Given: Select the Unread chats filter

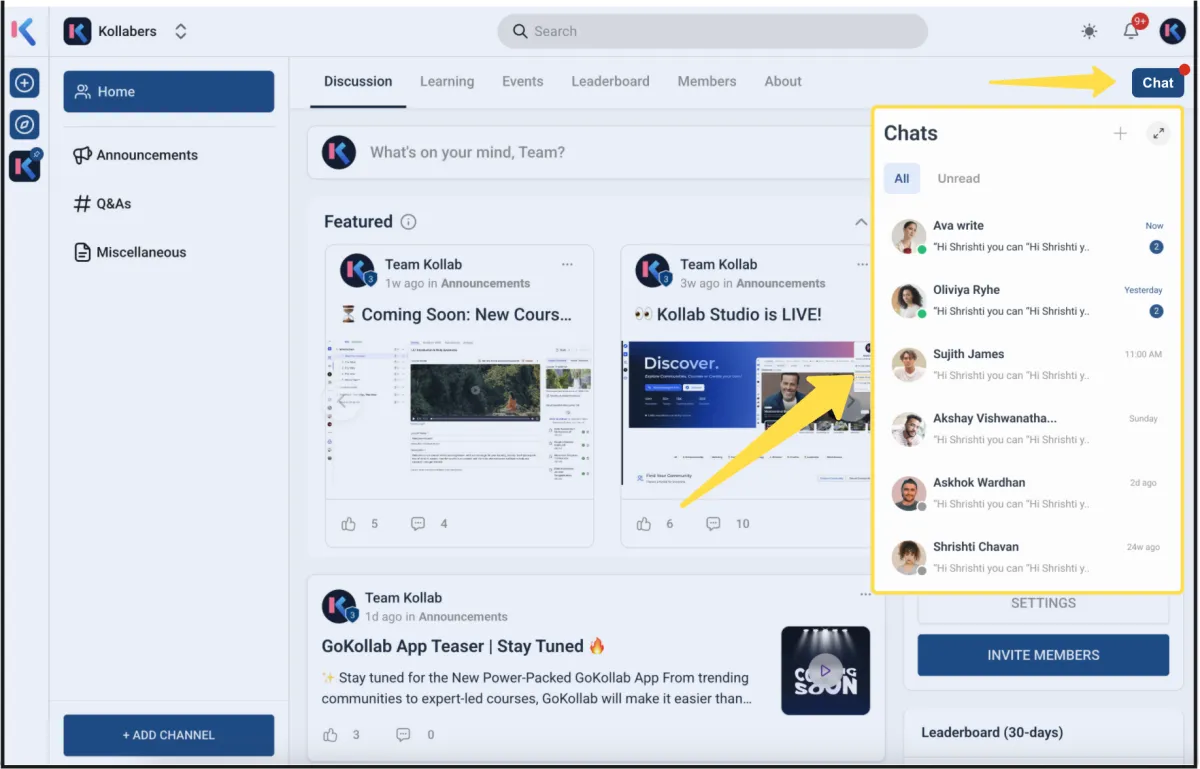Looking at the screenshot, I should pos(958,178).
